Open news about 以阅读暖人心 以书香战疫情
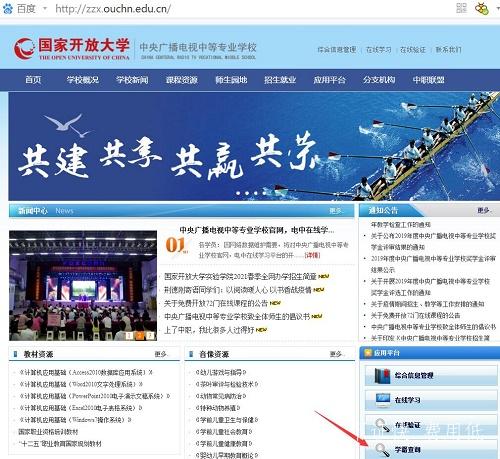 pyautogui.click(x=238, y=290)
